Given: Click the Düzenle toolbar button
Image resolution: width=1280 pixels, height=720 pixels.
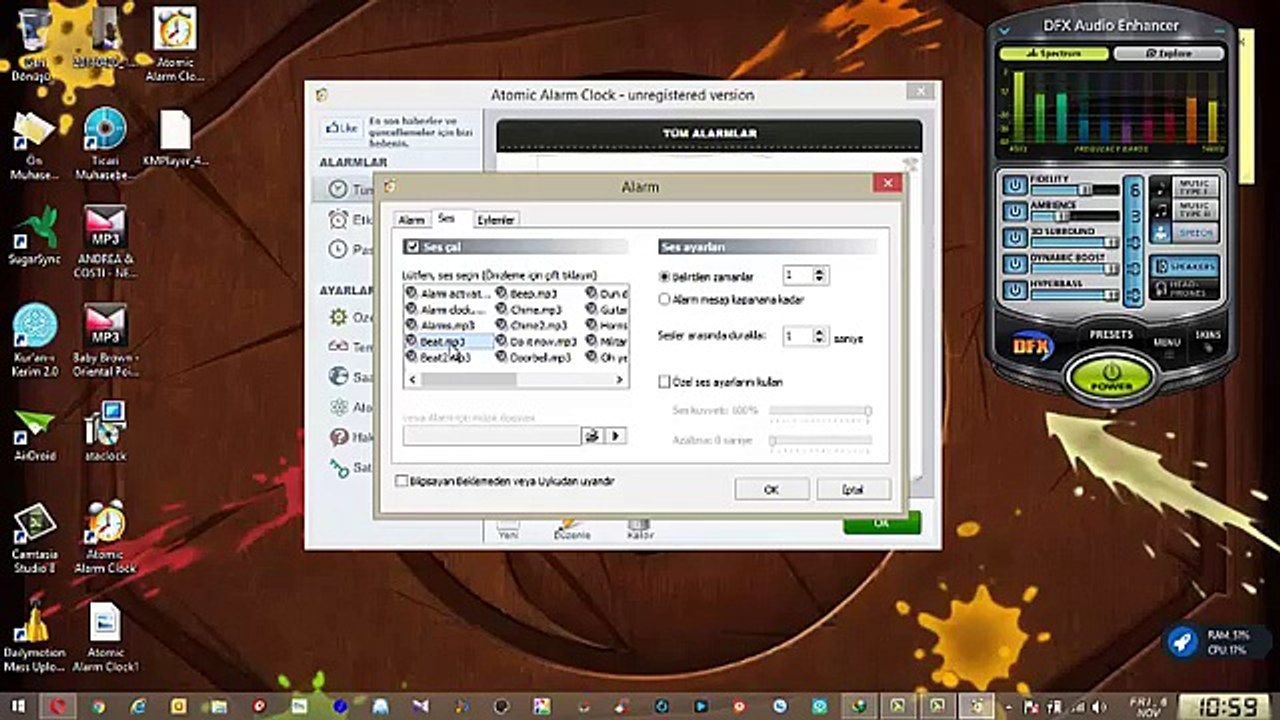Looking at the screenshot, I should 572,528.
